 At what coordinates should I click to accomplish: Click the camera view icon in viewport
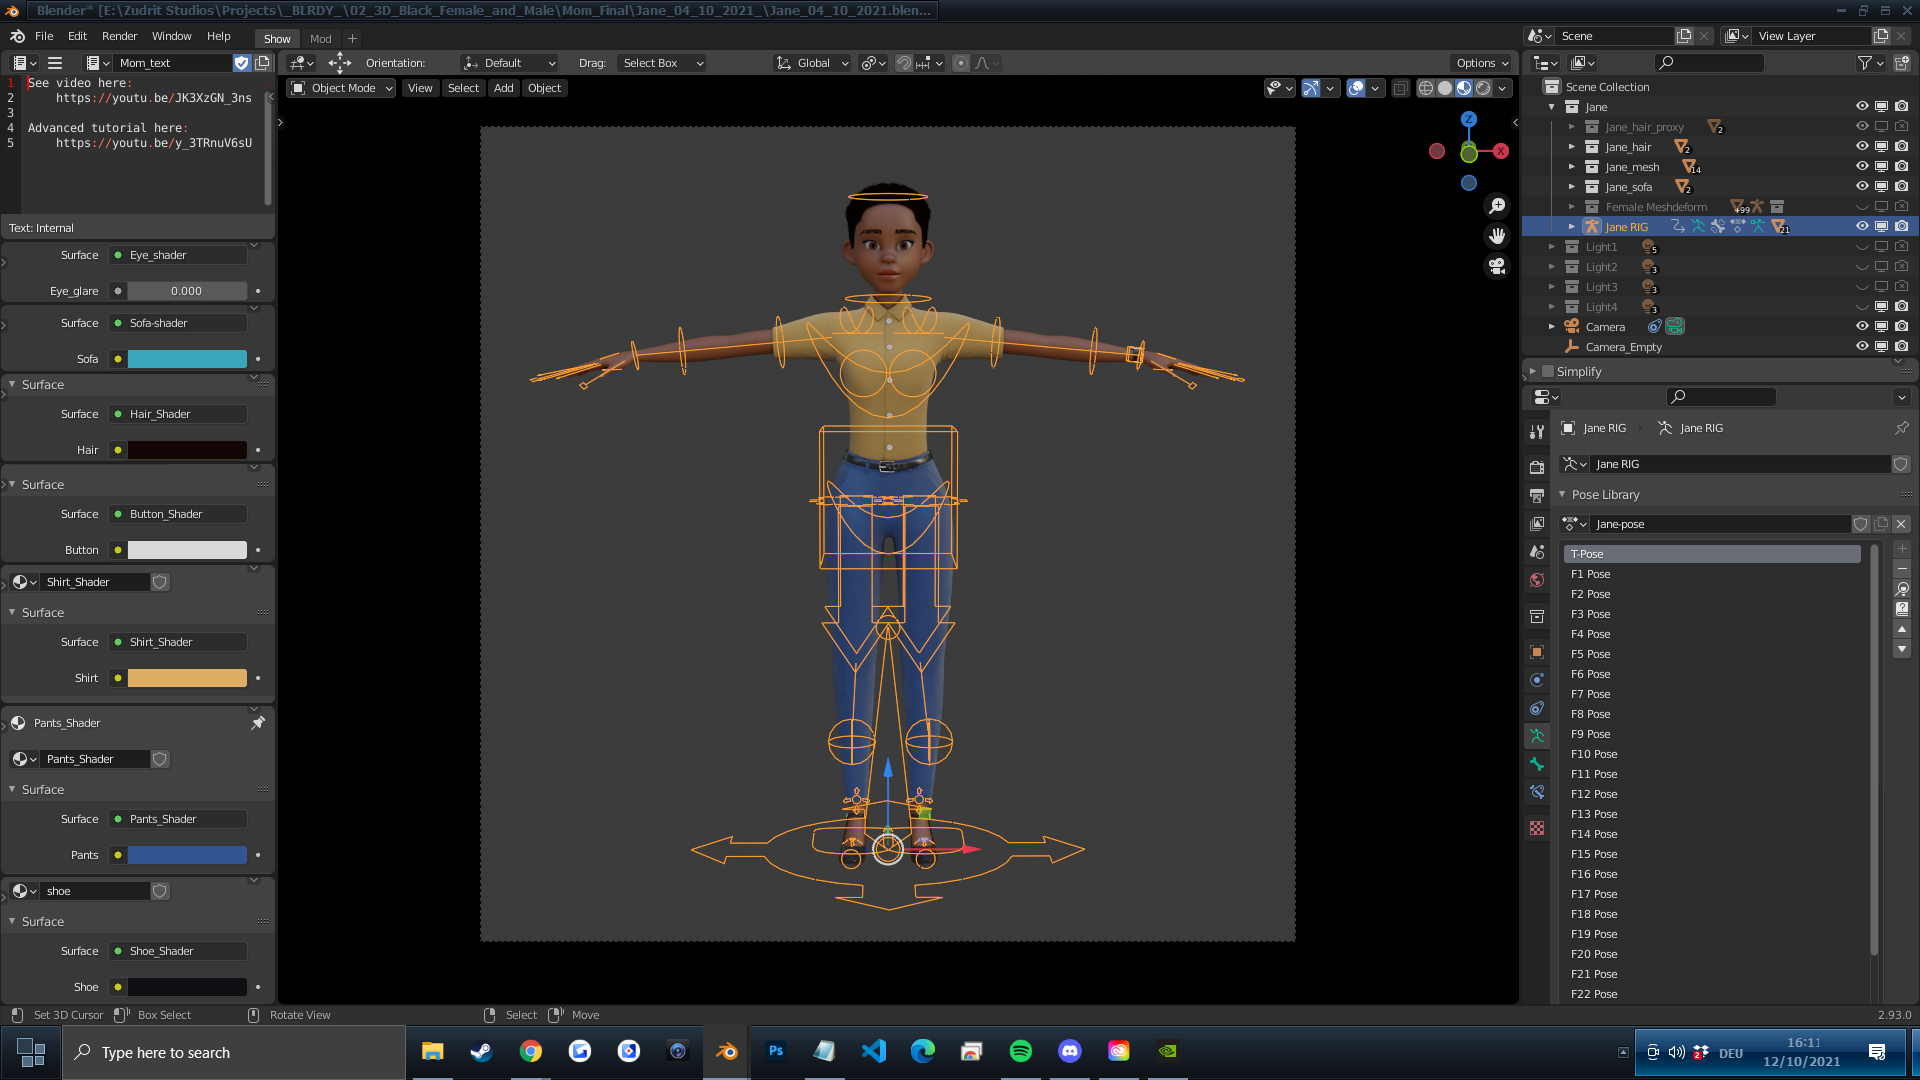click(x=1497, y=266)
